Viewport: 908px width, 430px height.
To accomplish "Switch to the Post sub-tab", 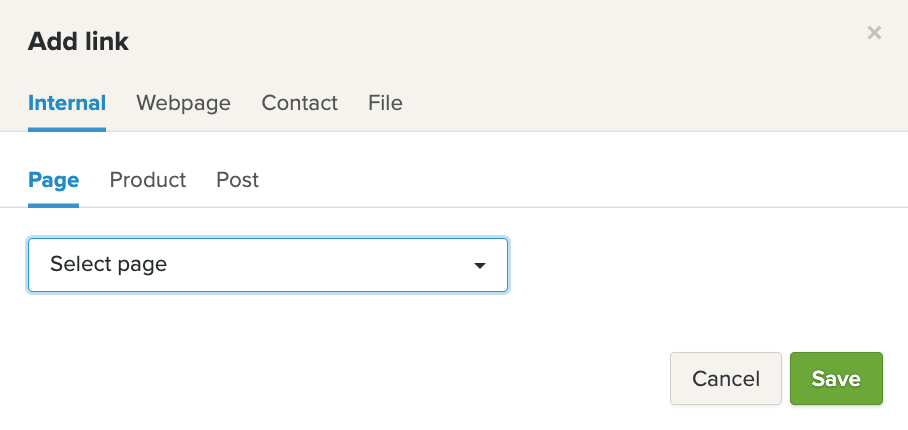I will coord(237,180).
